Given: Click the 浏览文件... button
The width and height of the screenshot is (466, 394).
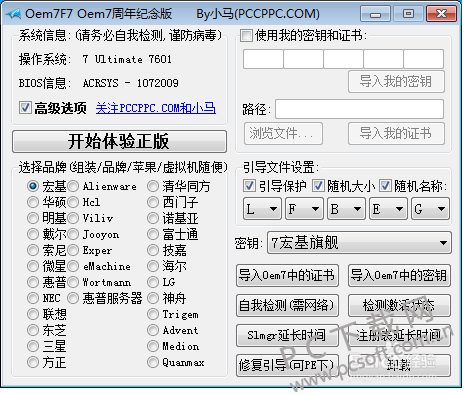Looking at the screenshot, I should 283,133.
